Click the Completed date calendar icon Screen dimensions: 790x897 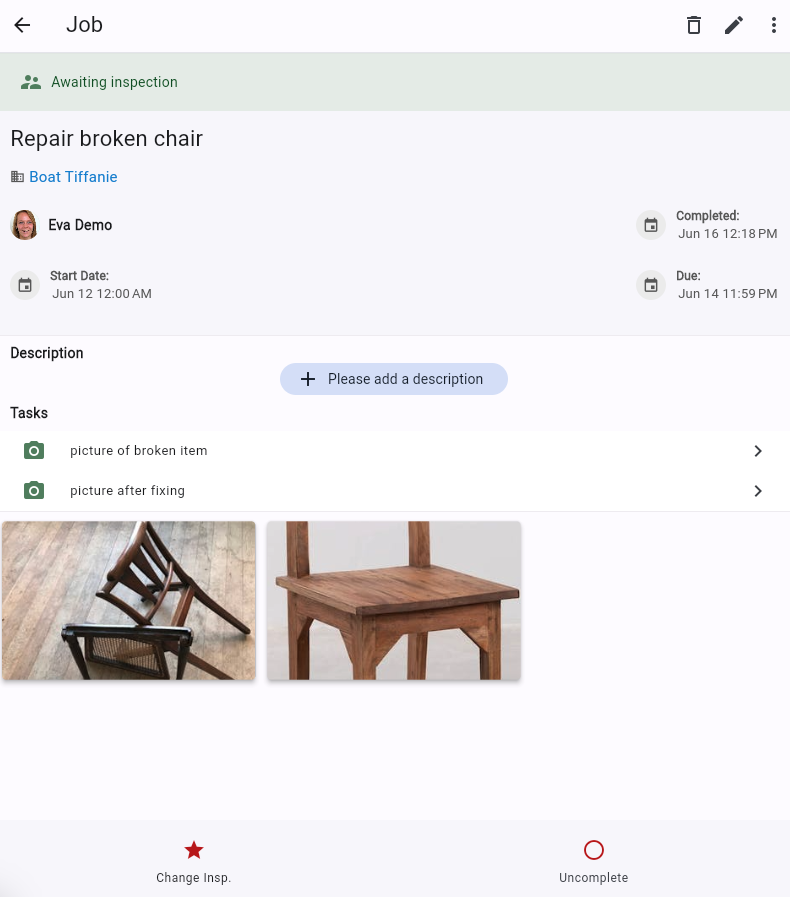pos(651,225)
